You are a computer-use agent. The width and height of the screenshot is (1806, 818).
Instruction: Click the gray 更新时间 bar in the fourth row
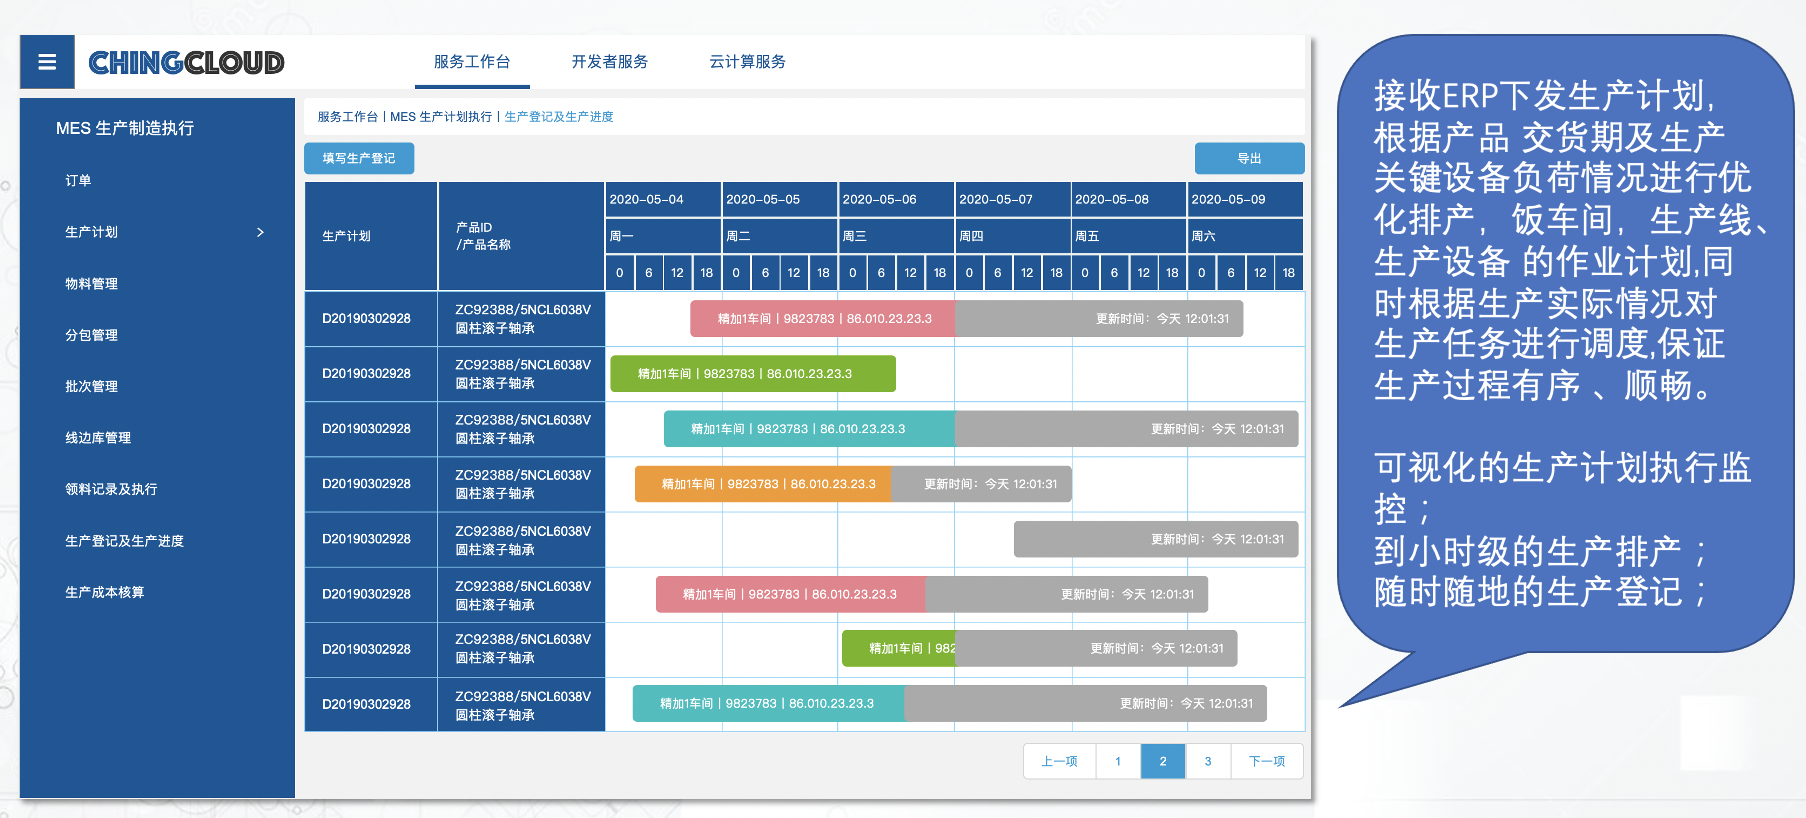click(982, 484)
